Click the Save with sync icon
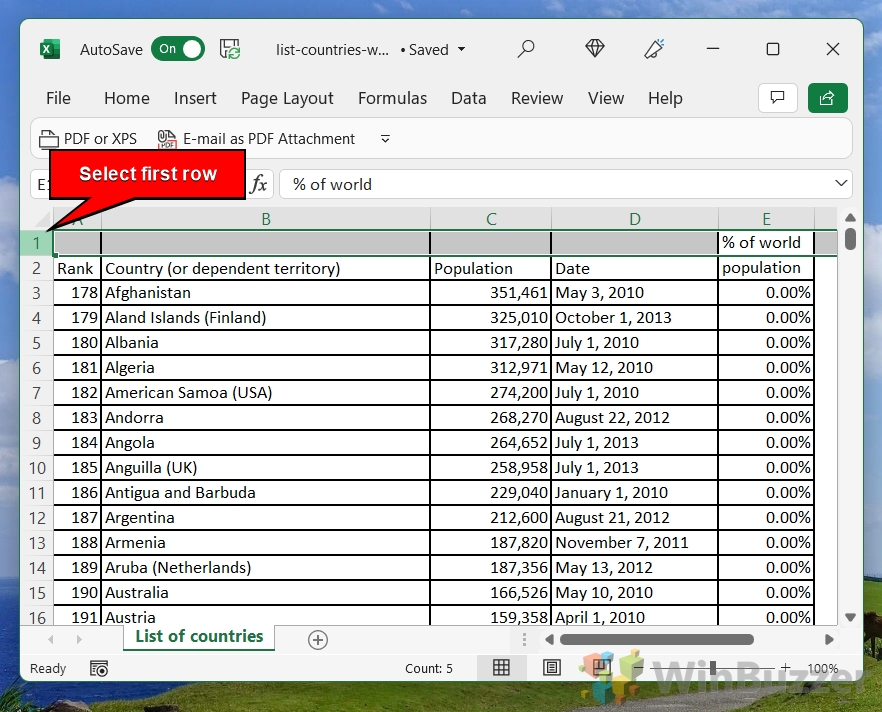 click(230, 49)
